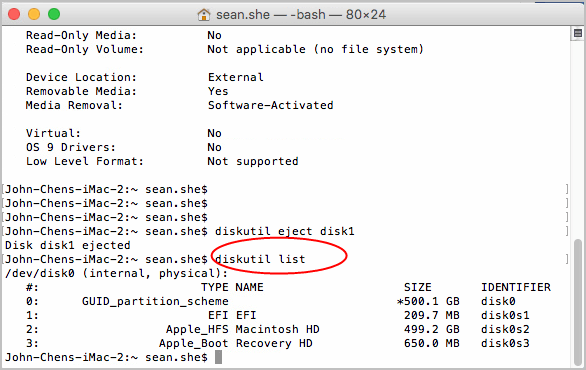This screenshot has height=370, width=586.
Task: Click the 'Macintosh HD' partition name
Action: coord(278,329)
